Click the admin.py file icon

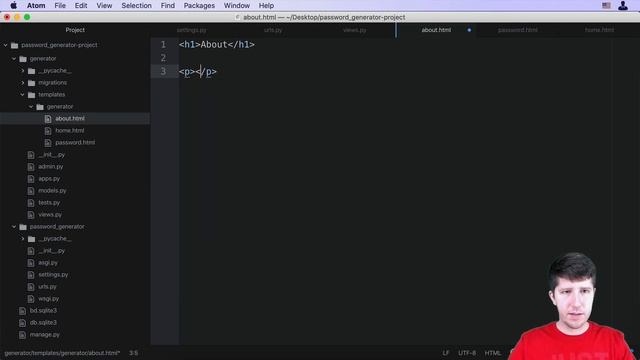coord(31,167)
